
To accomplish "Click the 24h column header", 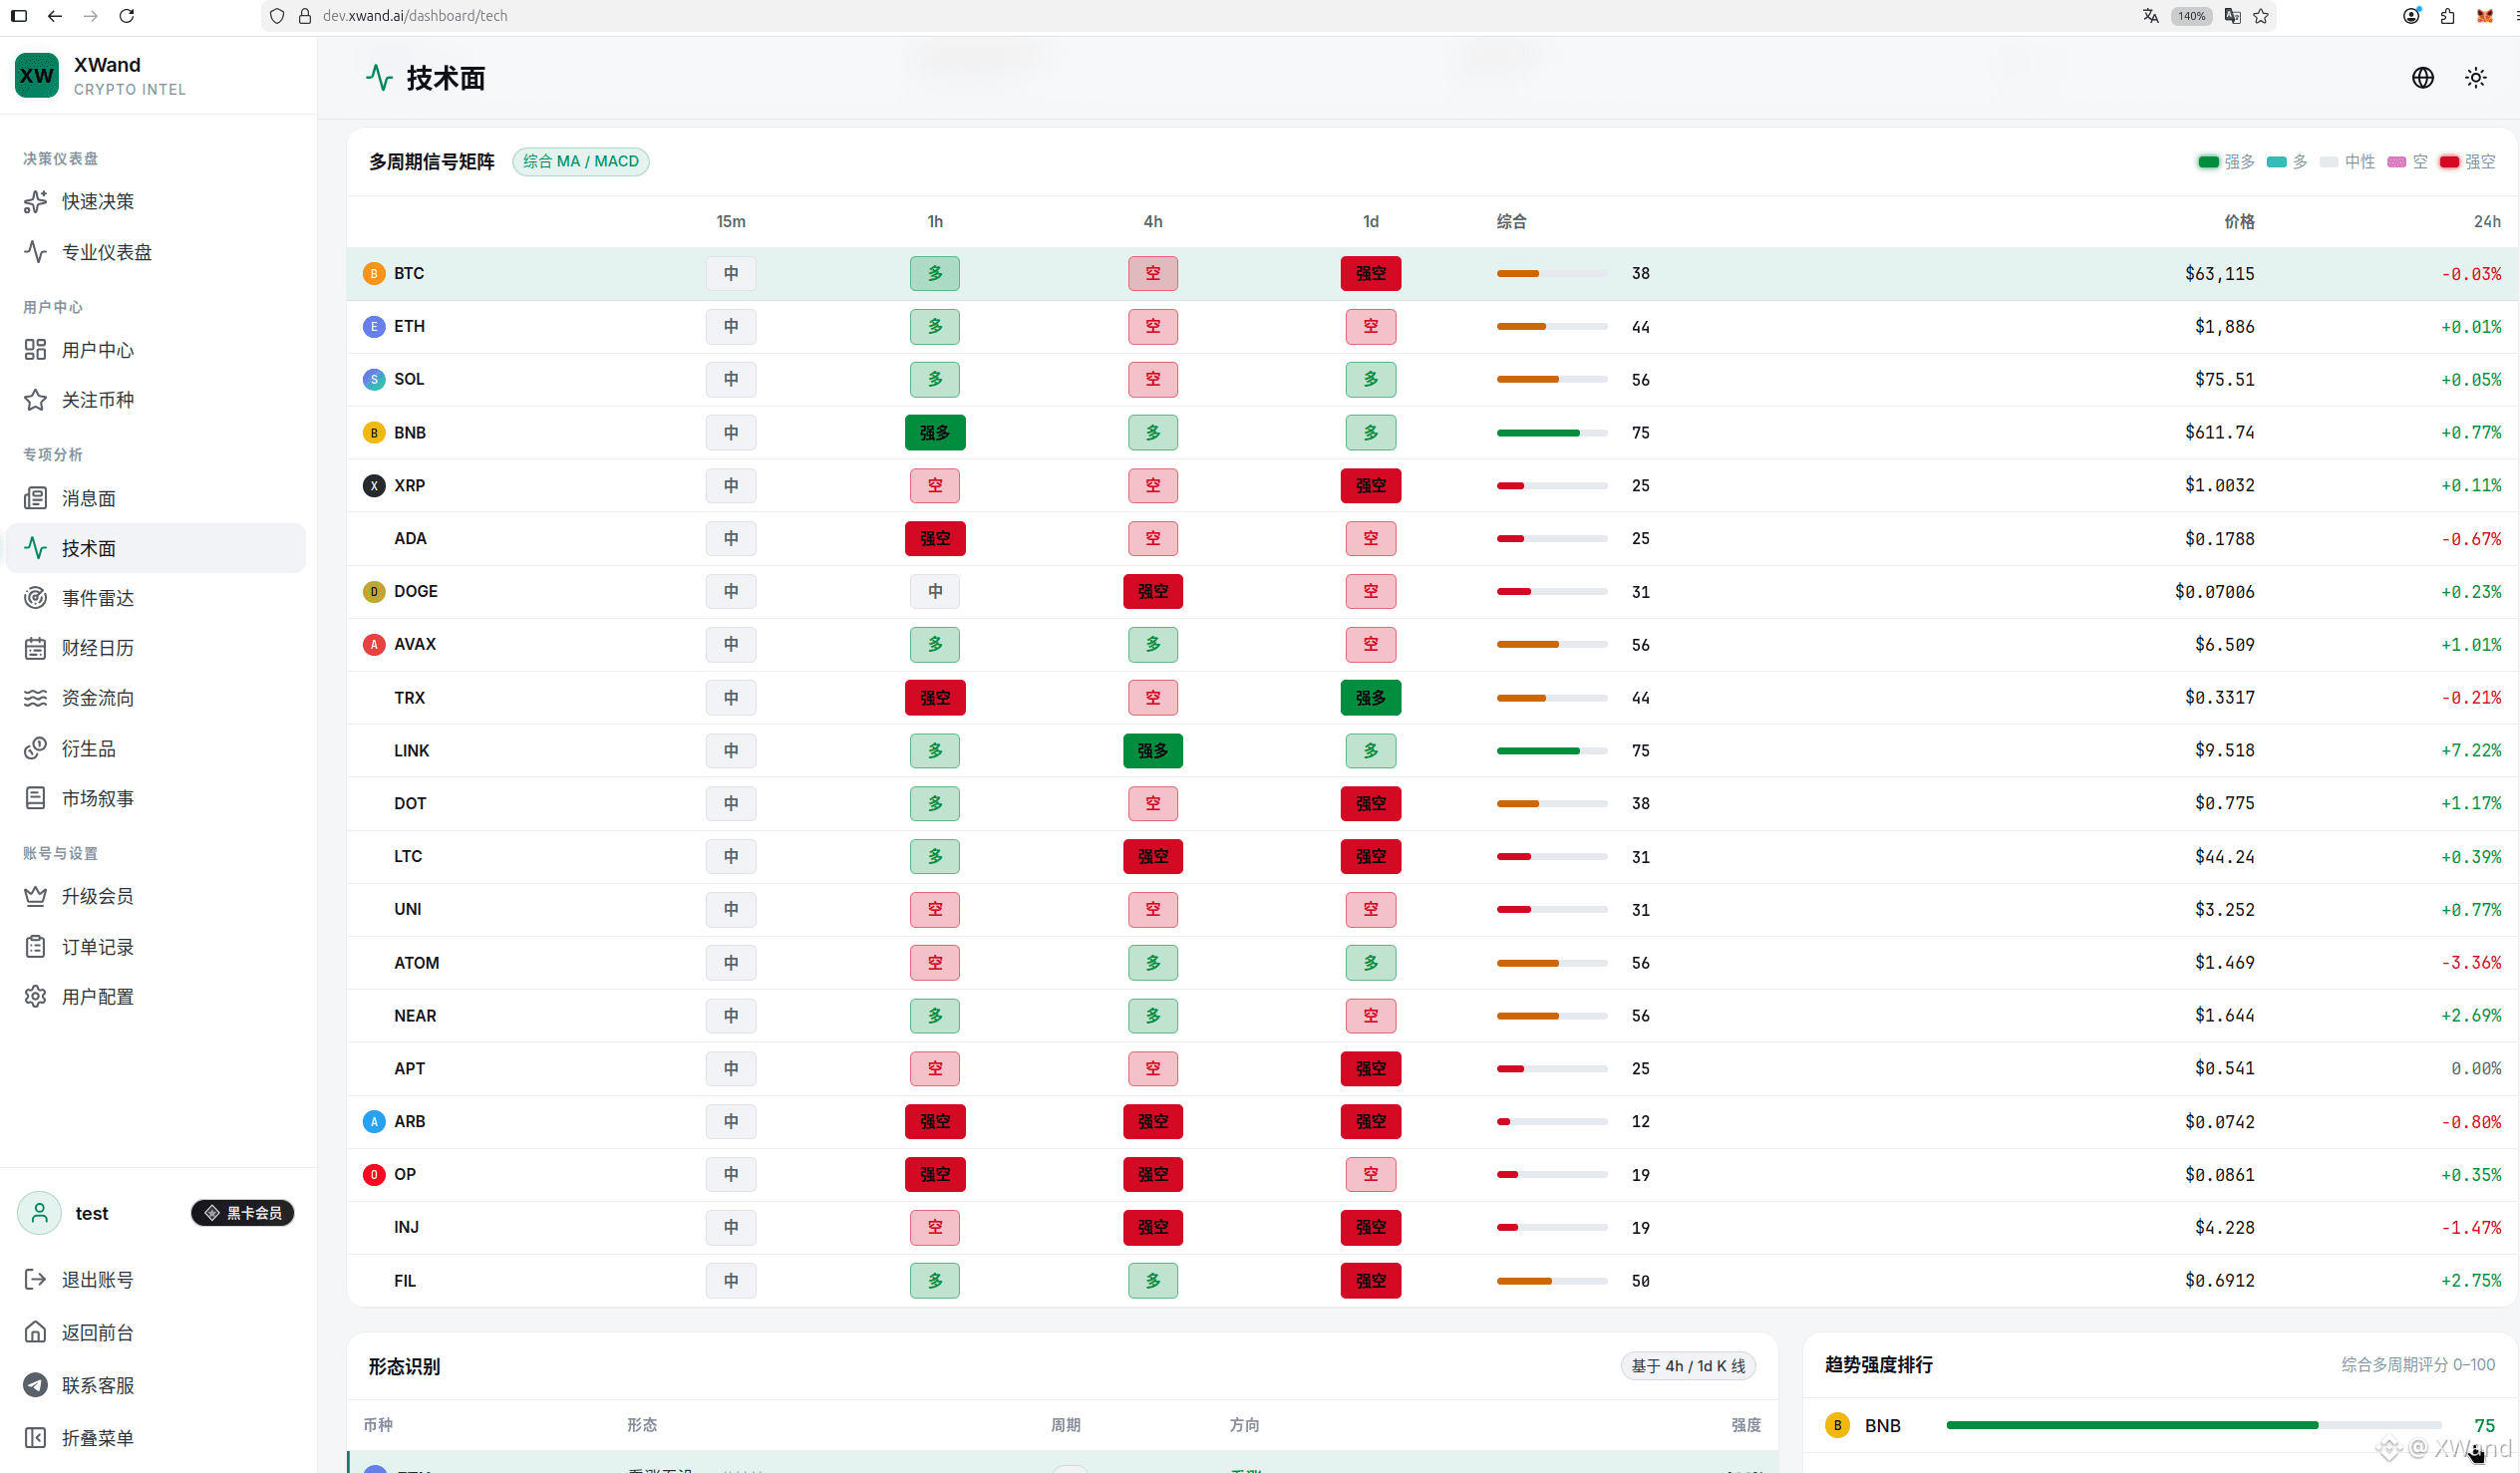I will coord(2486,222).
